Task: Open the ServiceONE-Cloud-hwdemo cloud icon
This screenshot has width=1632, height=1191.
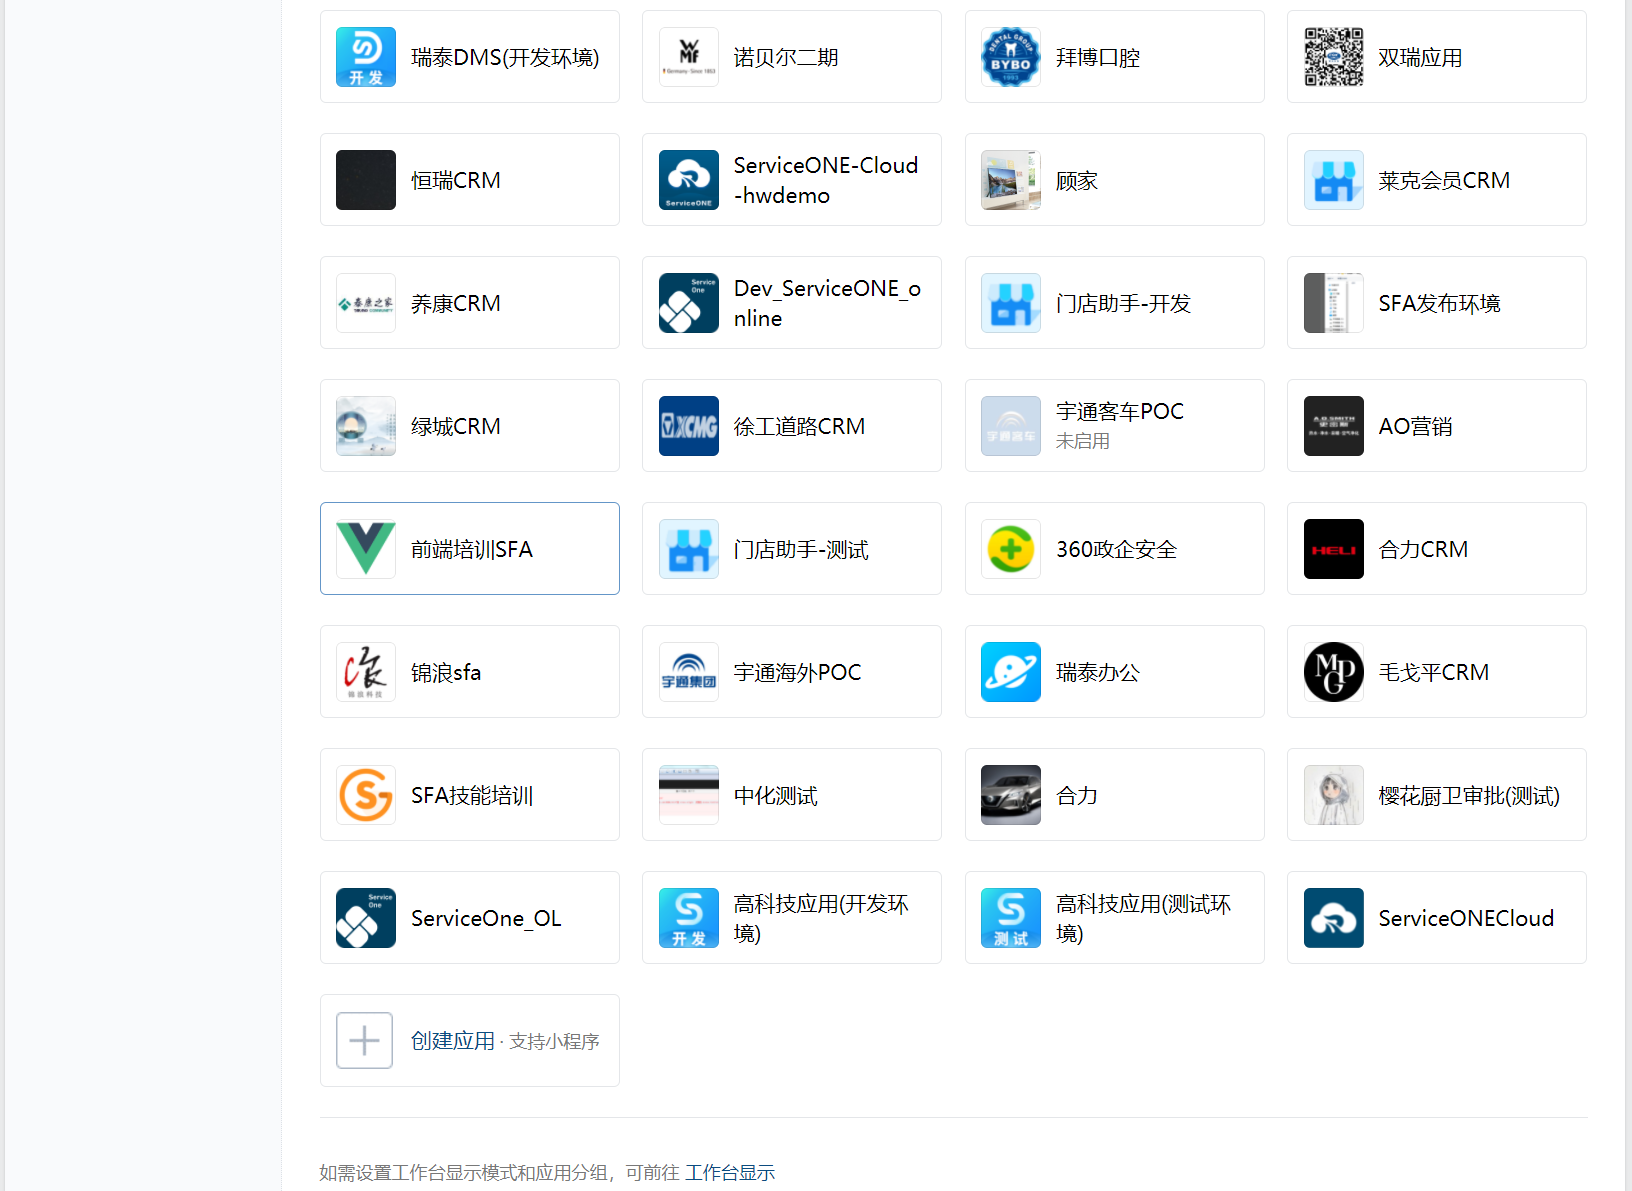Action: click(689, 180)
